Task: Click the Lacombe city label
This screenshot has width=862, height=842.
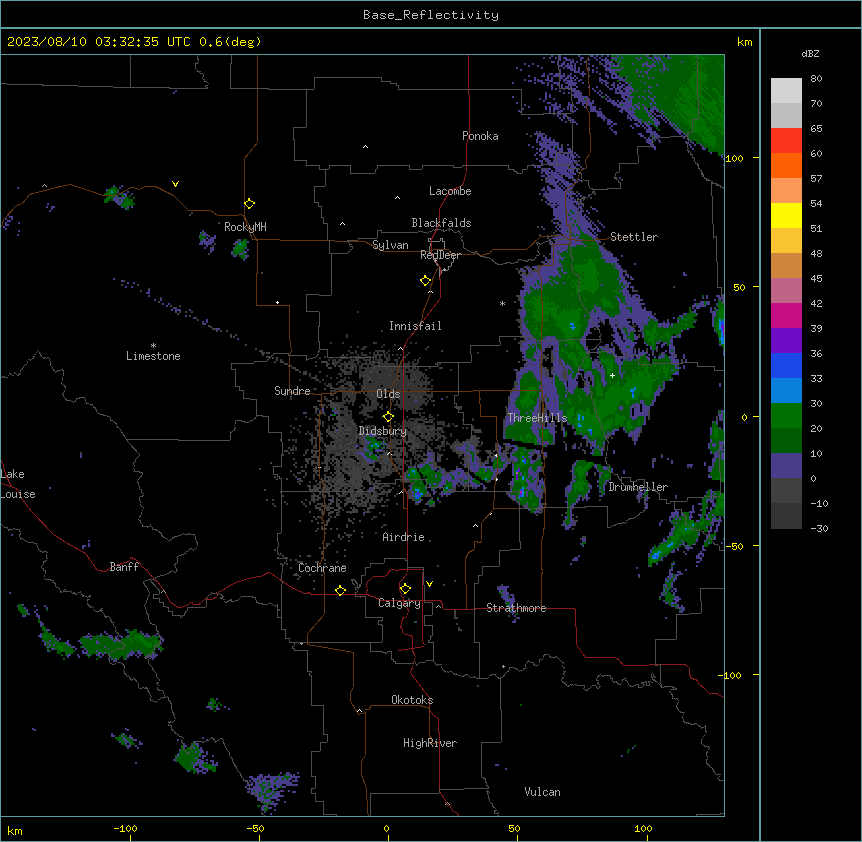Action: click(x=450, y=191)
